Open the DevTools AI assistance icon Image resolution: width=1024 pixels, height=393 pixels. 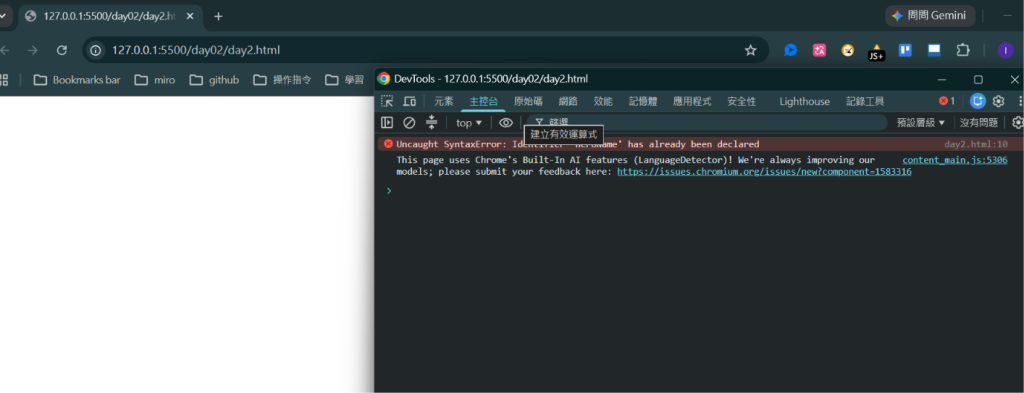click(978, 101)
